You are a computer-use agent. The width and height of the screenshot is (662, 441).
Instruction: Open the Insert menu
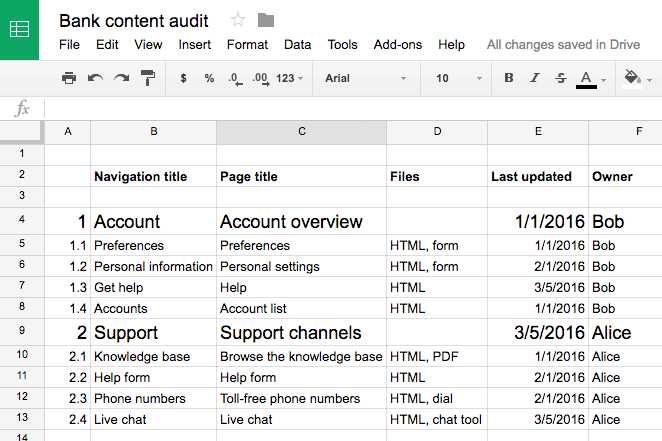tap(194, 45)
